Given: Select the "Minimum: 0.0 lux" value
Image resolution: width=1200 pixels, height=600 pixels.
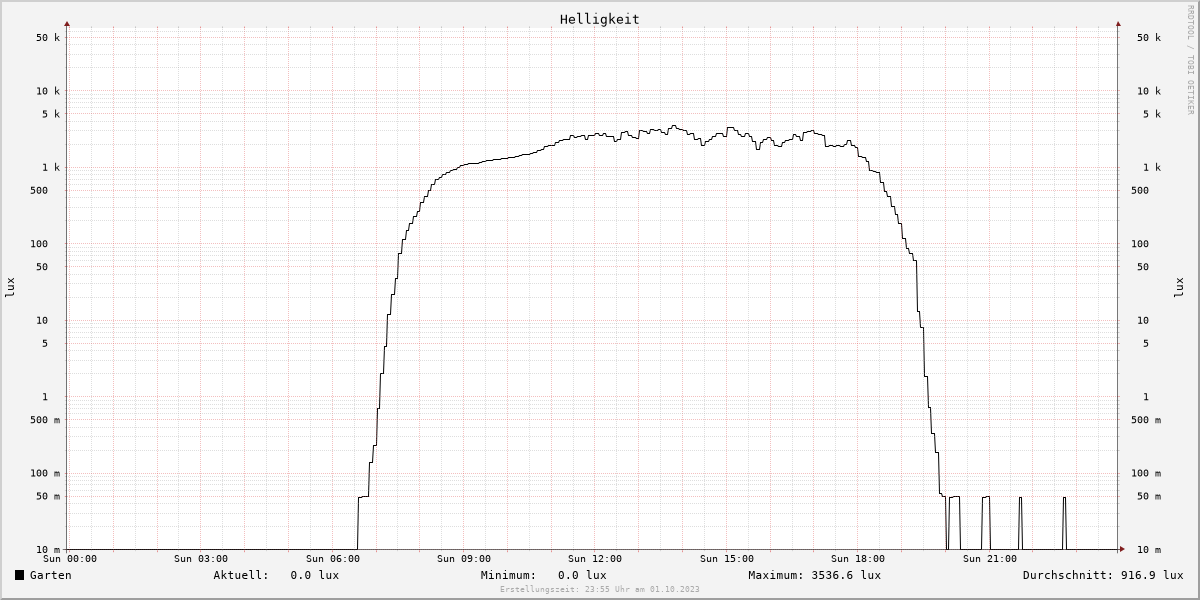Looking at the screenshot, I should click(x=543, y=575).
